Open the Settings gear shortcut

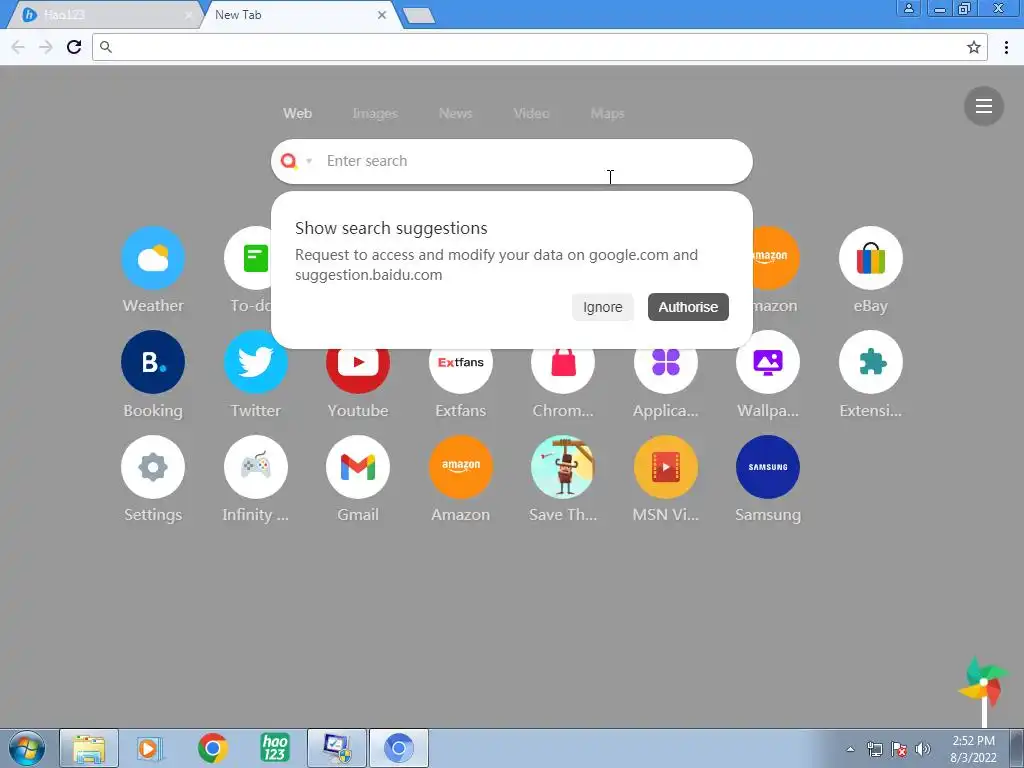point(153,467)
